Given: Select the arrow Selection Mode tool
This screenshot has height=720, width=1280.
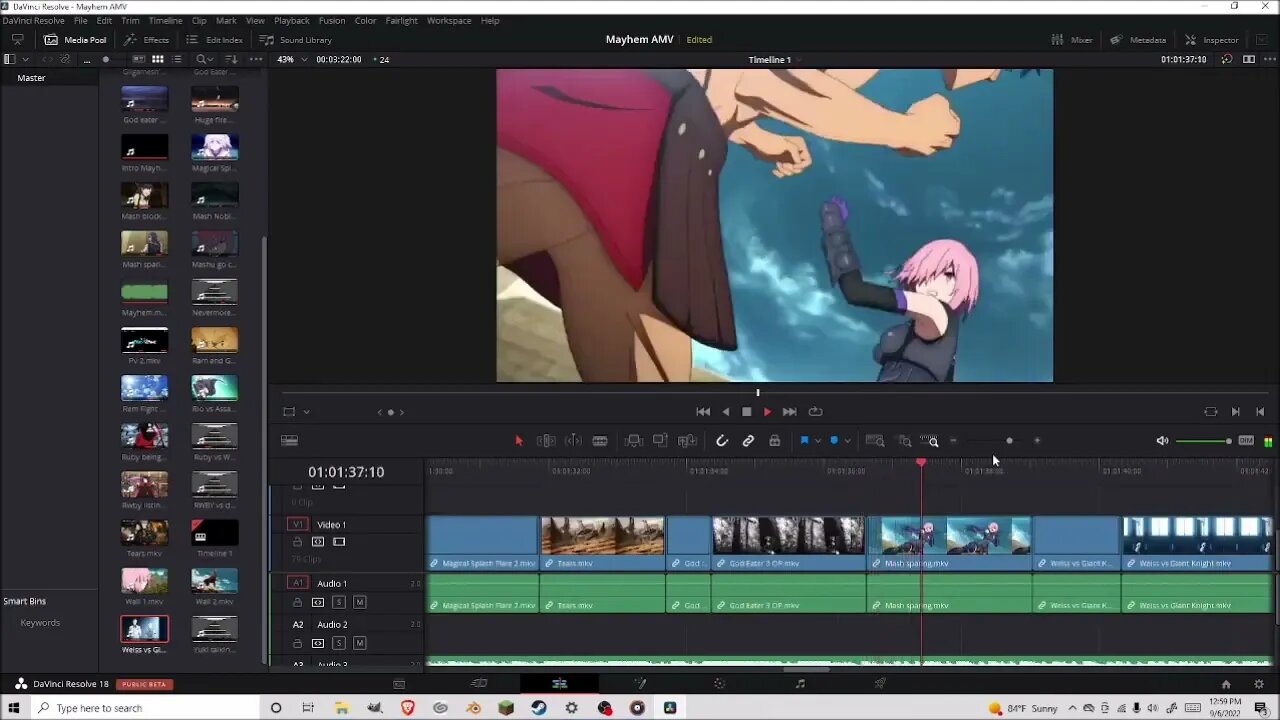Looking at the screenshot, I should click(x=518, y=441).
